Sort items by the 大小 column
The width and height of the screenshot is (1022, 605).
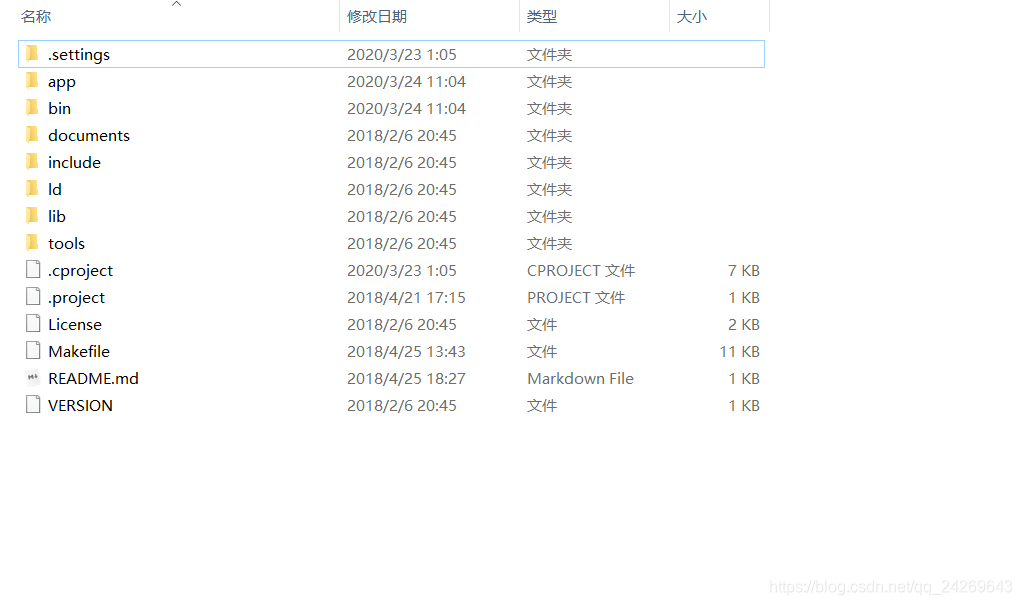tap(692, 16)
